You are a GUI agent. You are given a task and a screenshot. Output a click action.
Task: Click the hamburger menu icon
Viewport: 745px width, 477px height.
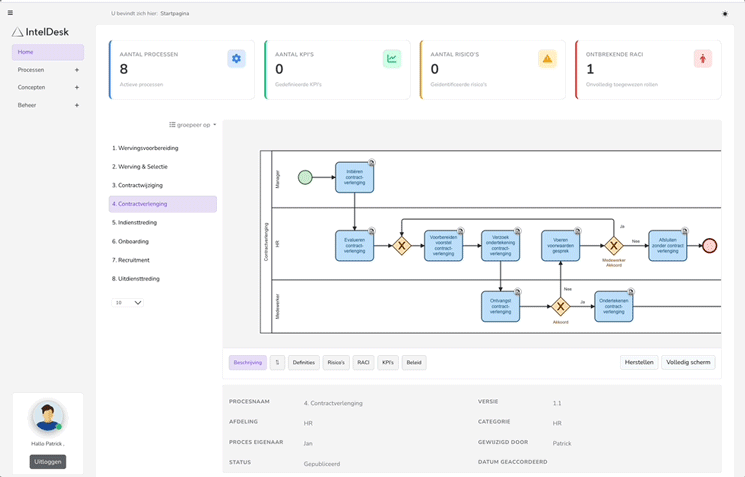click(x=10, y=14)
